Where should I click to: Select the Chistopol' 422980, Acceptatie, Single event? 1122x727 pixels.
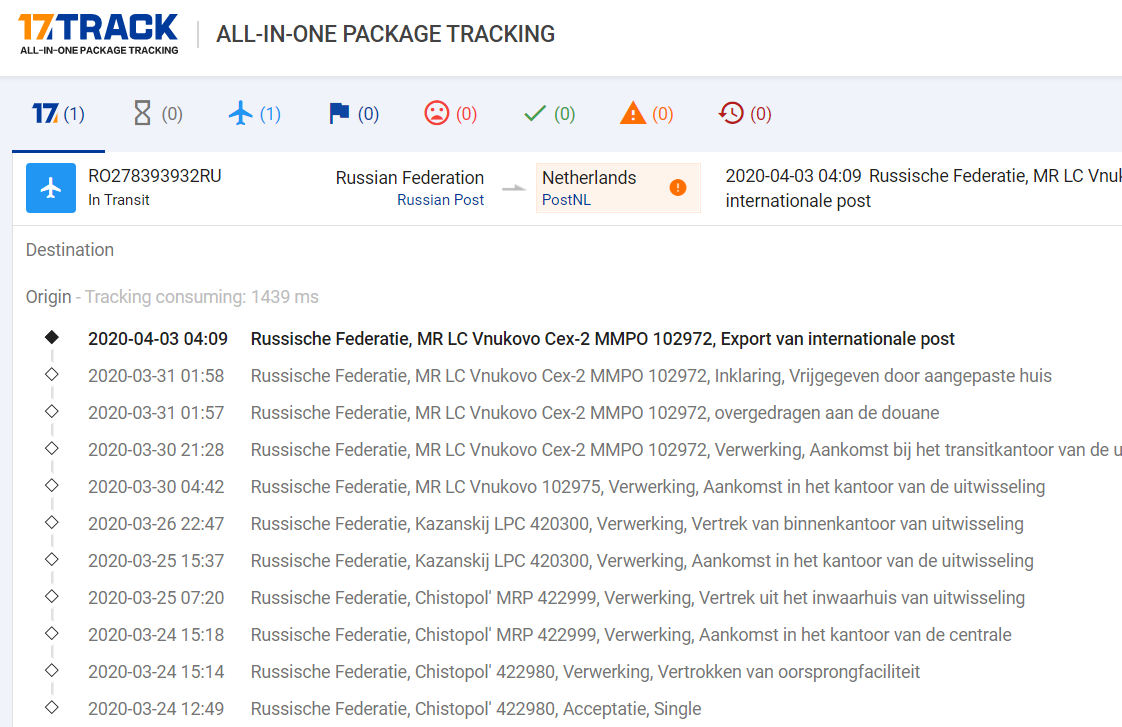click(x=476, y=709)
